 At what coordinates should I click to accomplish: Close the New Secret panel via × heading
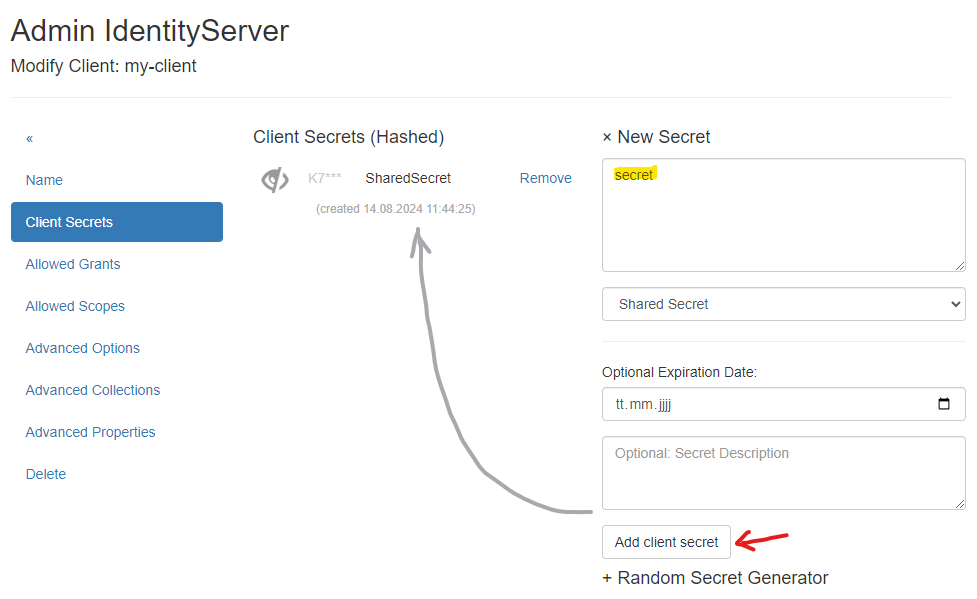[x=607, y=138]
